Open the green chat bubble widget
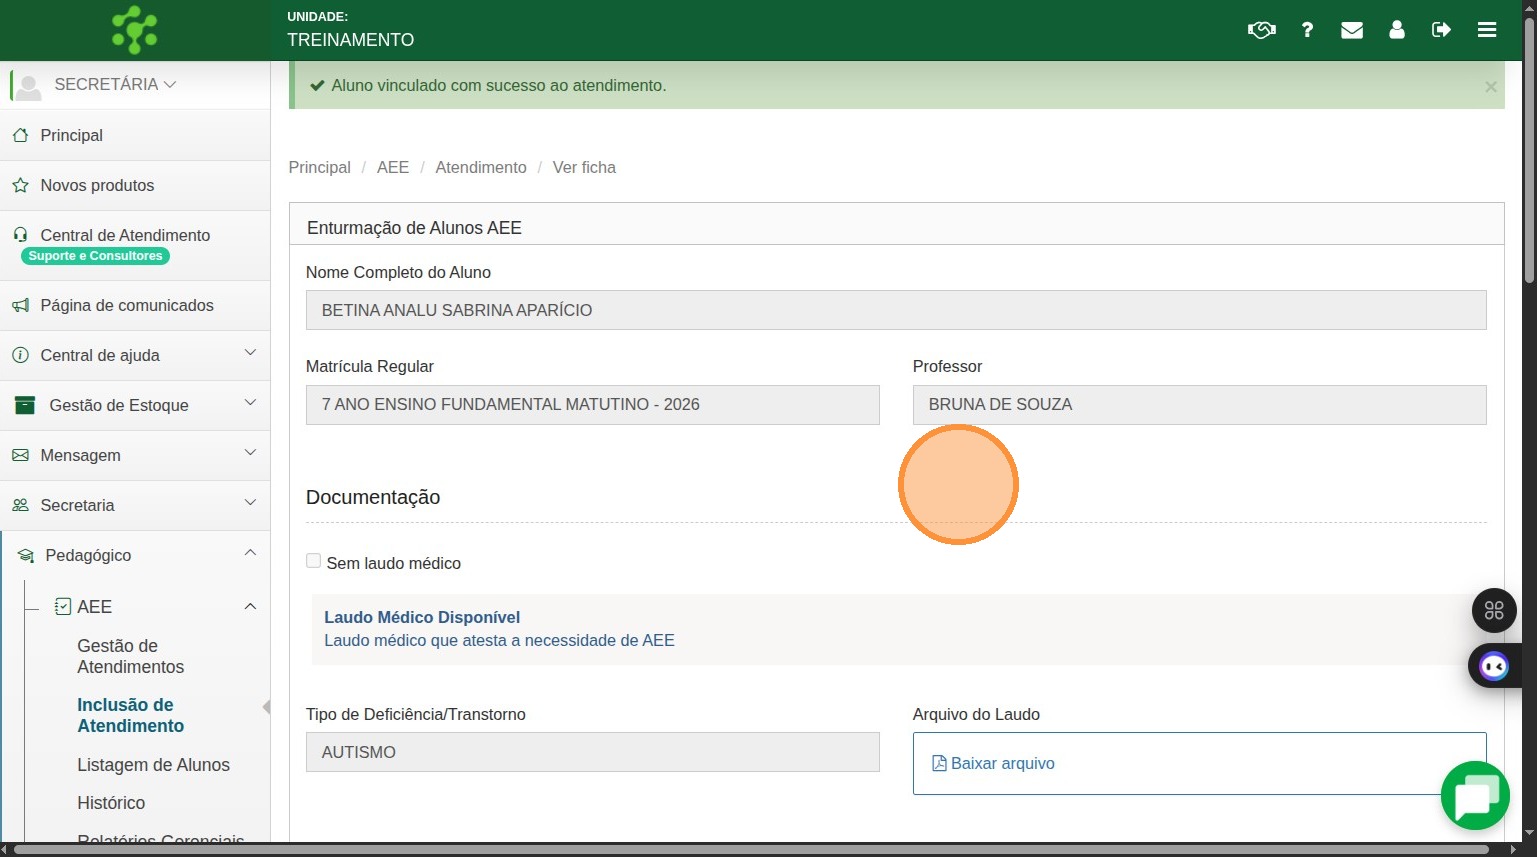The width and height of the screenshot is (1537, 857). click(1475, 796)
